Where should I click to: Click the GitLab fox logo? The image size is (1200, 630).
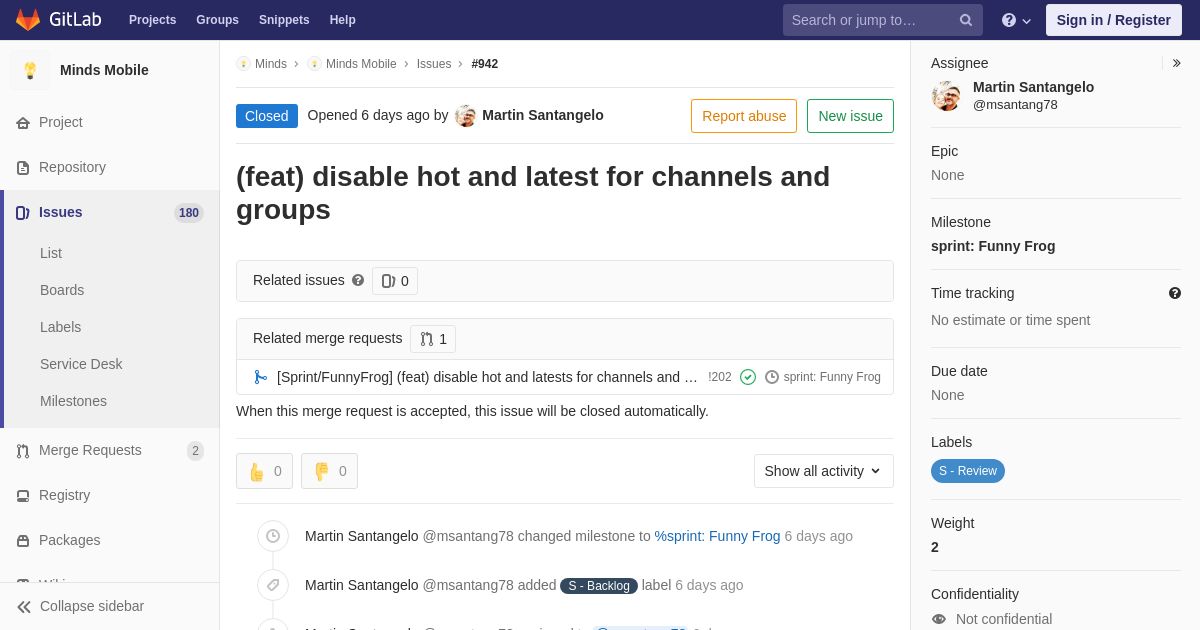pyautogui.click(x=28, y=20)
